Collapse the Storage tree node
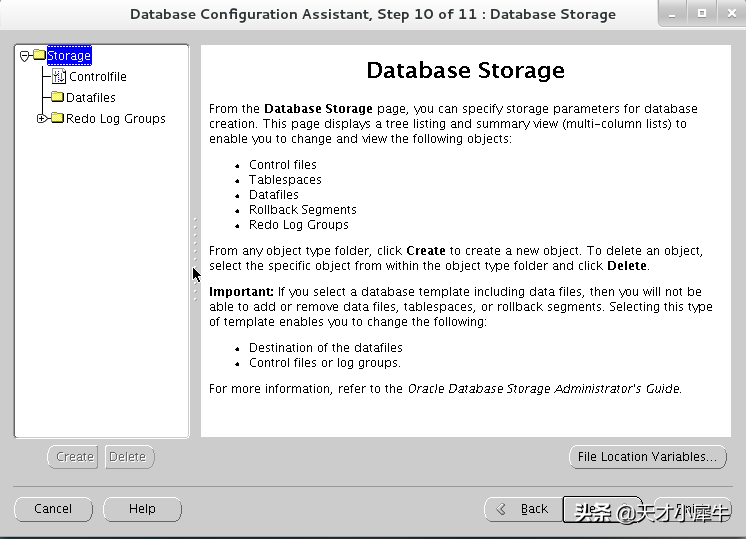Screen dimensions: 746x539 click(25, 56)
